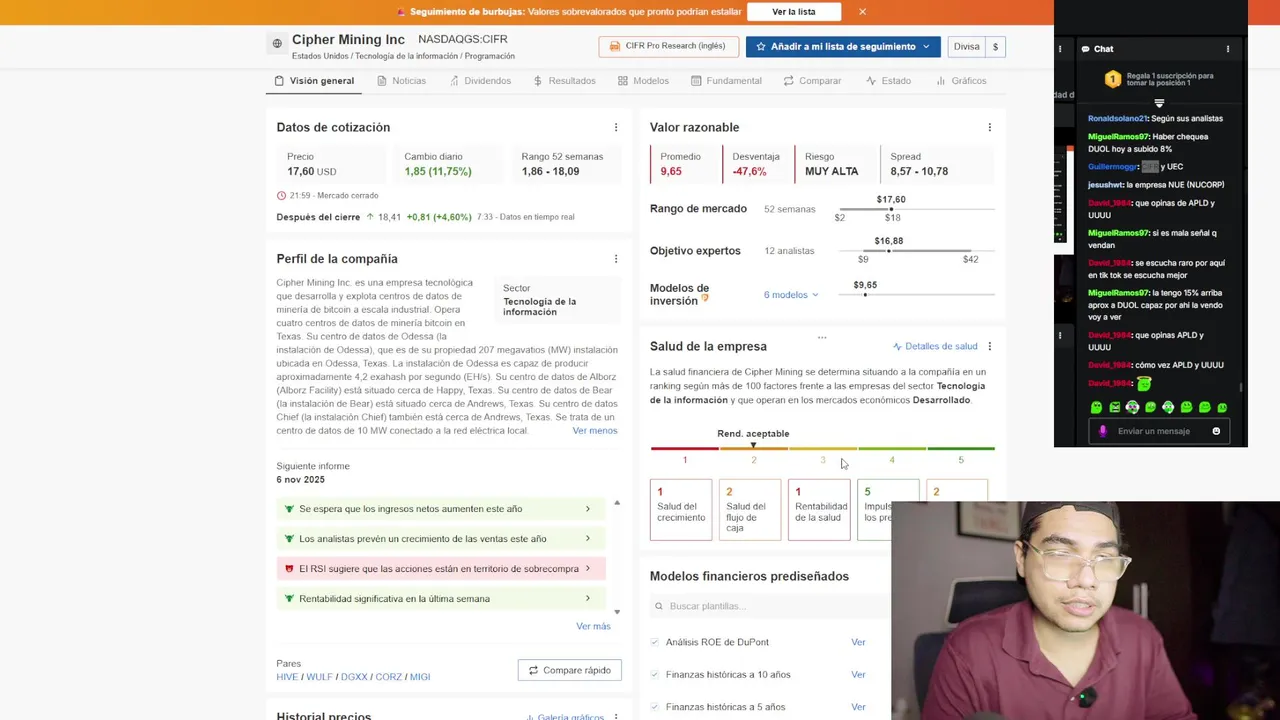
Task: Click the first green emote in chat row
Action: (1096, 407)
